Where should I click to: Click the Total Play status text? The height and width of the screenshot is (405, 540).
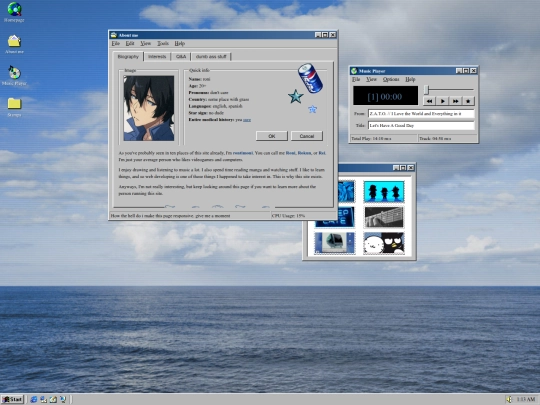click(371, 138)
